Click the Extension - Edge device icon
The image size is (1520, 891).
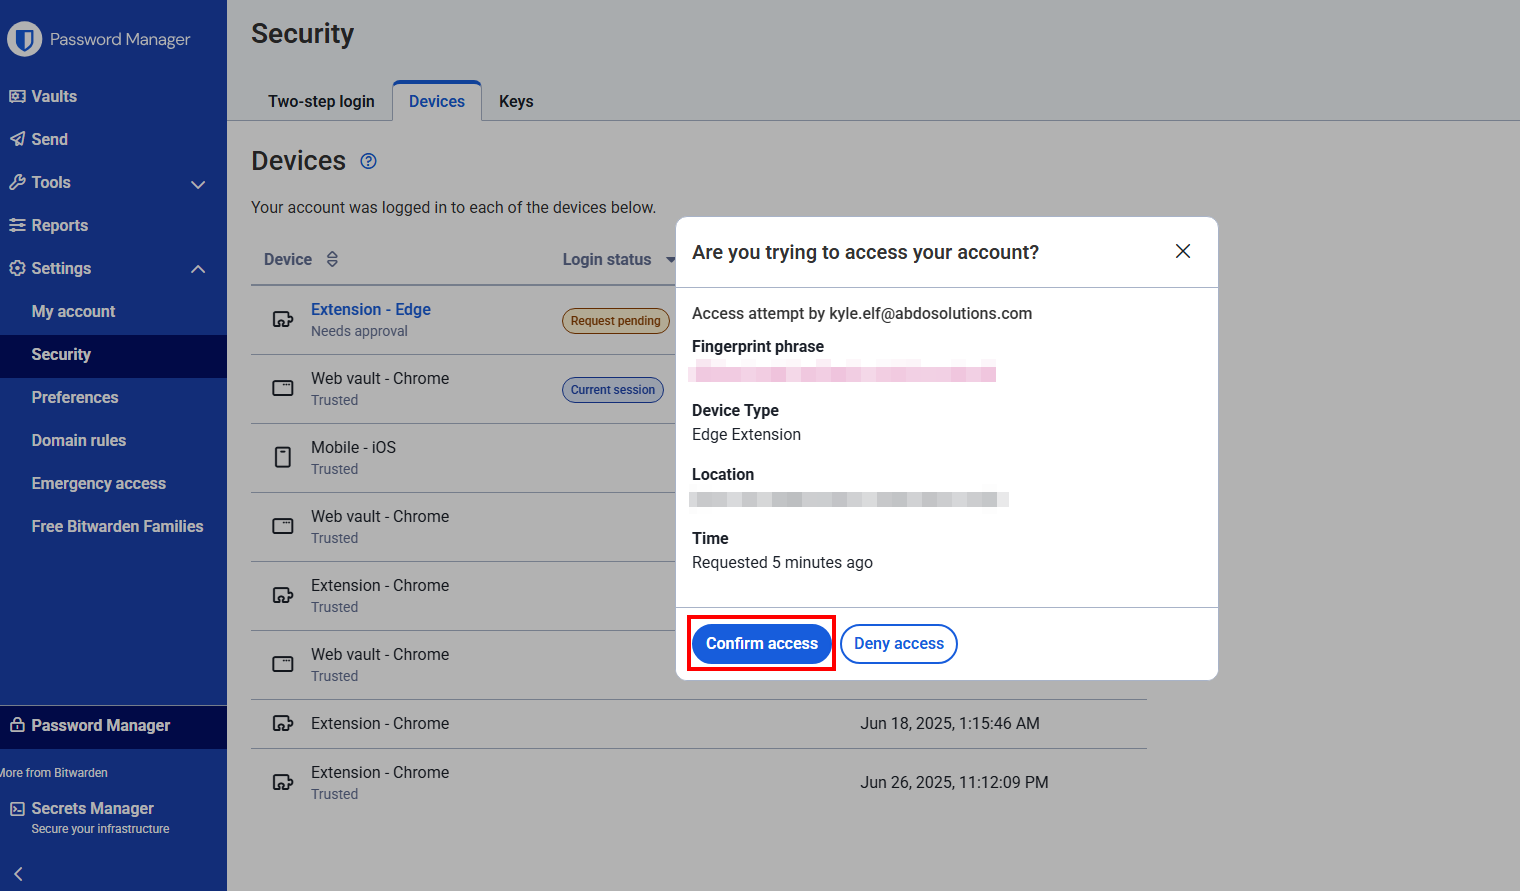283,319
